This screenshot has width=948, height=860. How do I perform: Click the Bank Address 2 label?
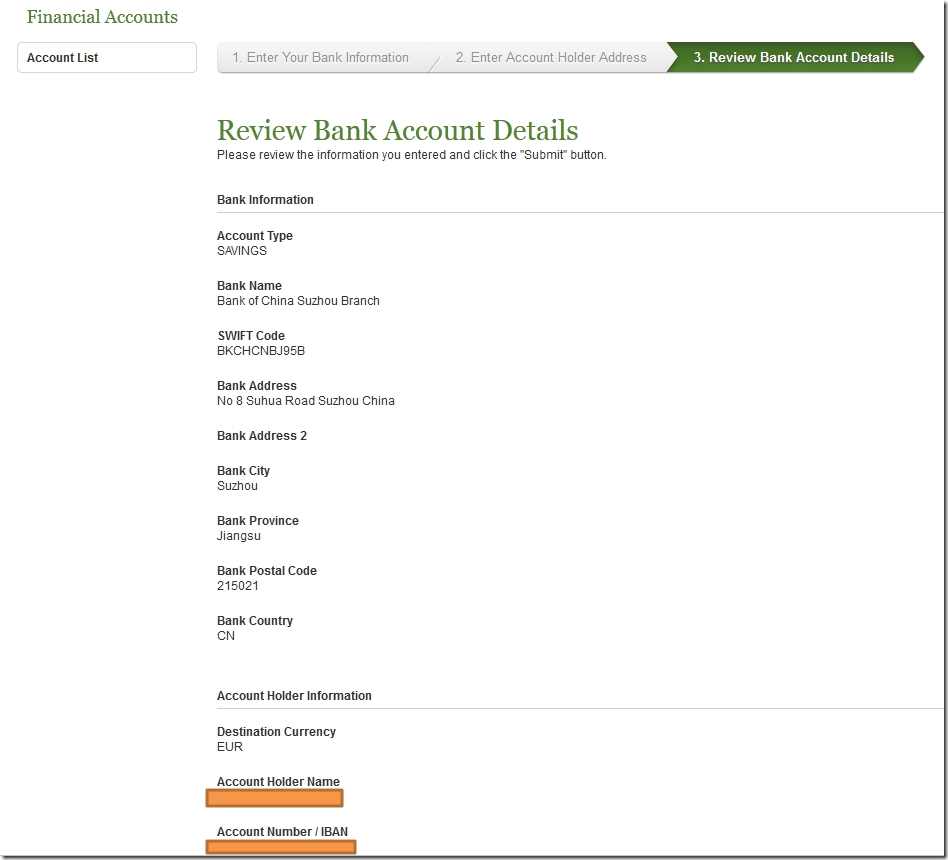tap(262, 435)
